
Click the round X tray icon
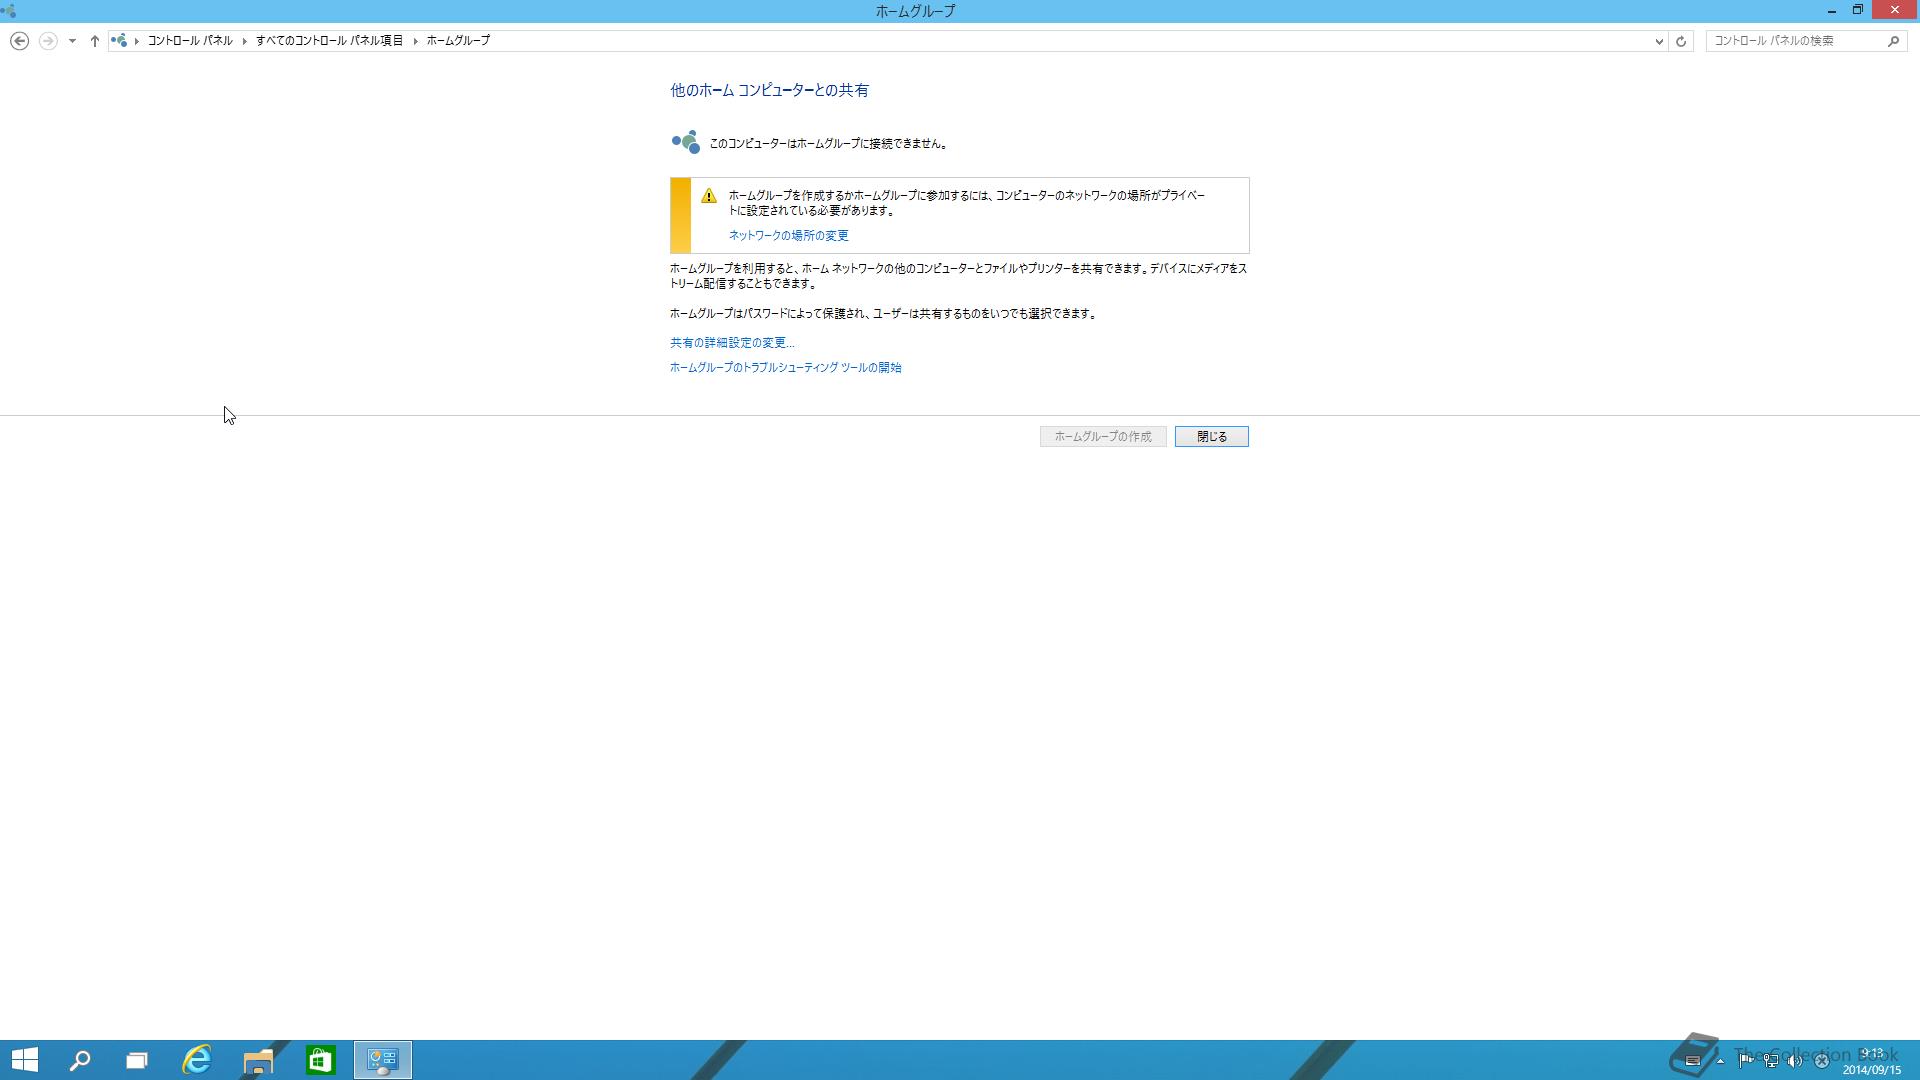1822,1061
